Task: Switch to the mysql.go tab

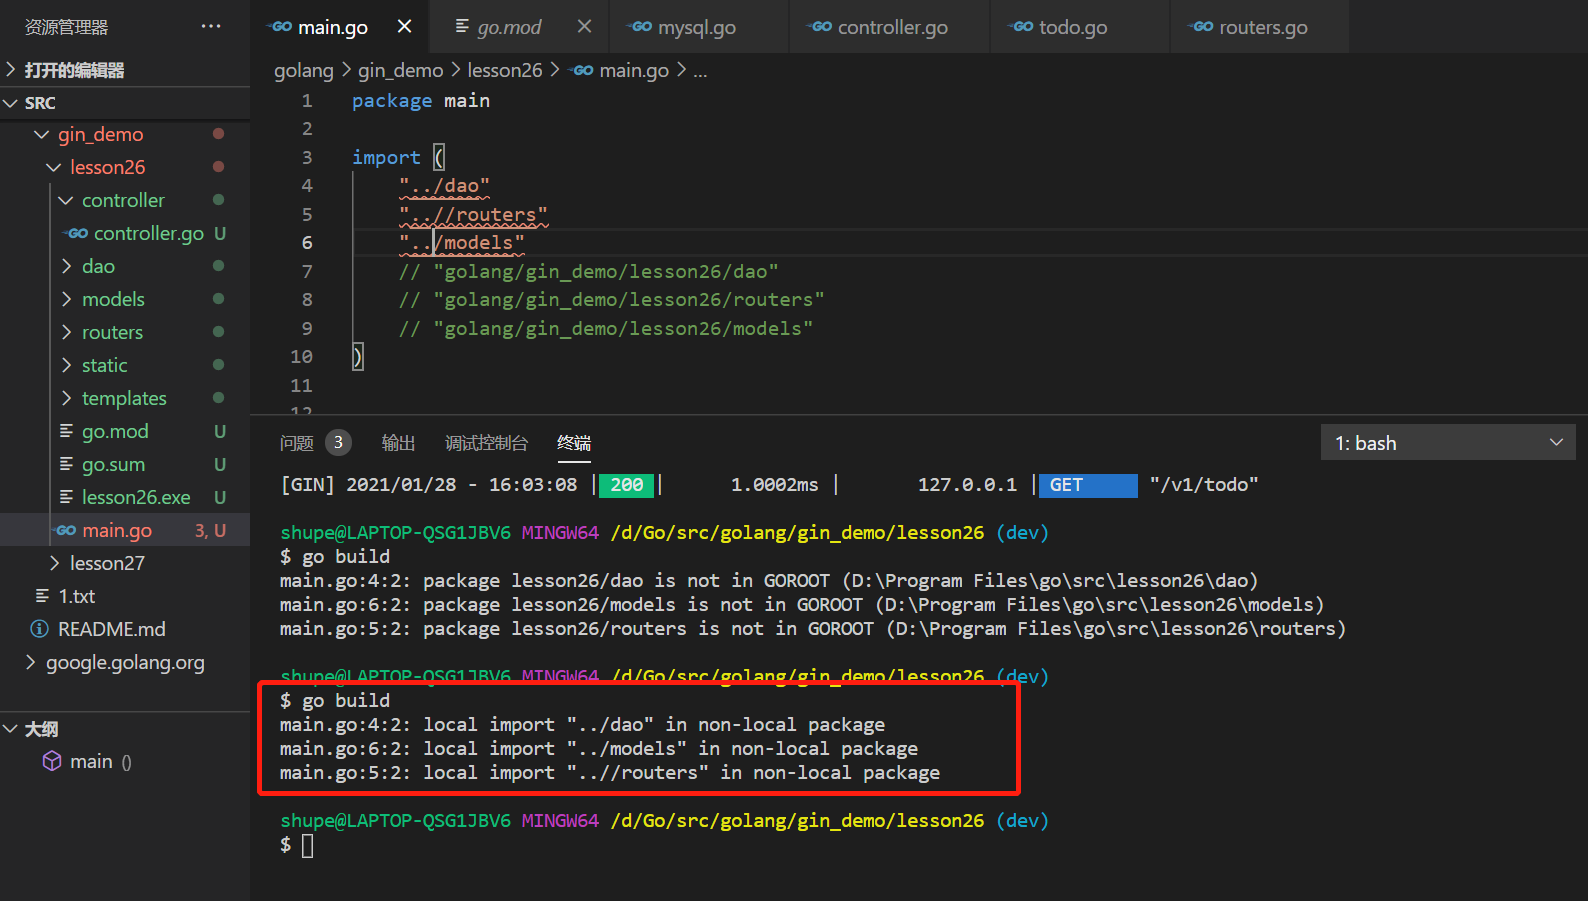Action: [696, 27]
